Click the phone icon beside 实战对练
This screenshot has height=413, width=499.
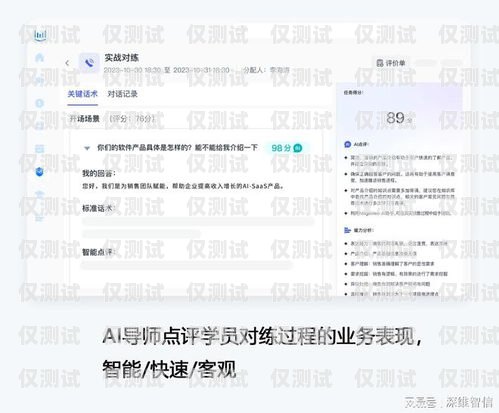89,63
